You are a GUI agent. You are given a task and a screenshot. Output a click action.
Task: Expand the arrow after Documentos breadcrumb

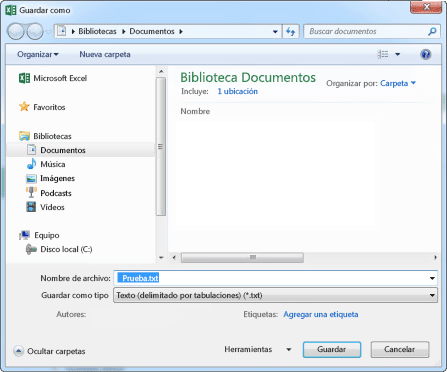click(x=181, y=32)
